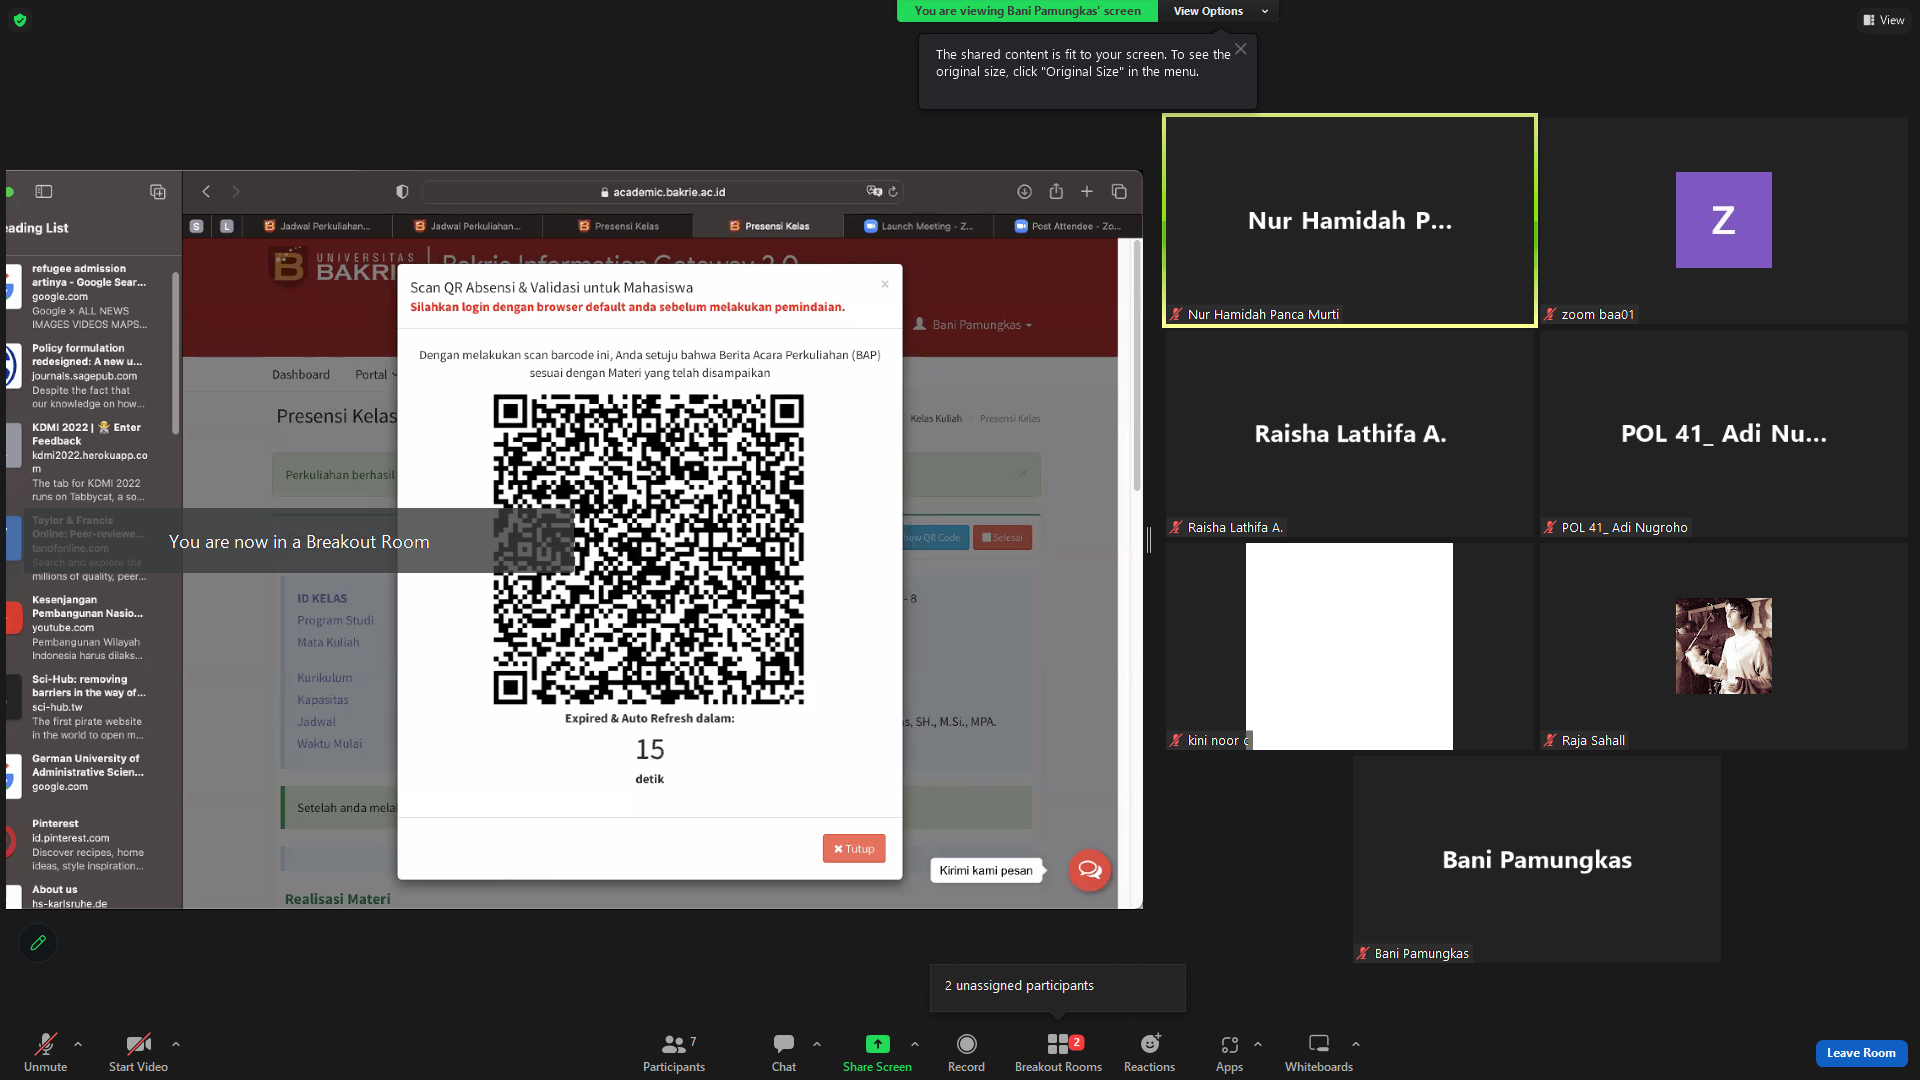Open video options arrow beside Start Video

pyautogui.click(x=176, y=1044)
